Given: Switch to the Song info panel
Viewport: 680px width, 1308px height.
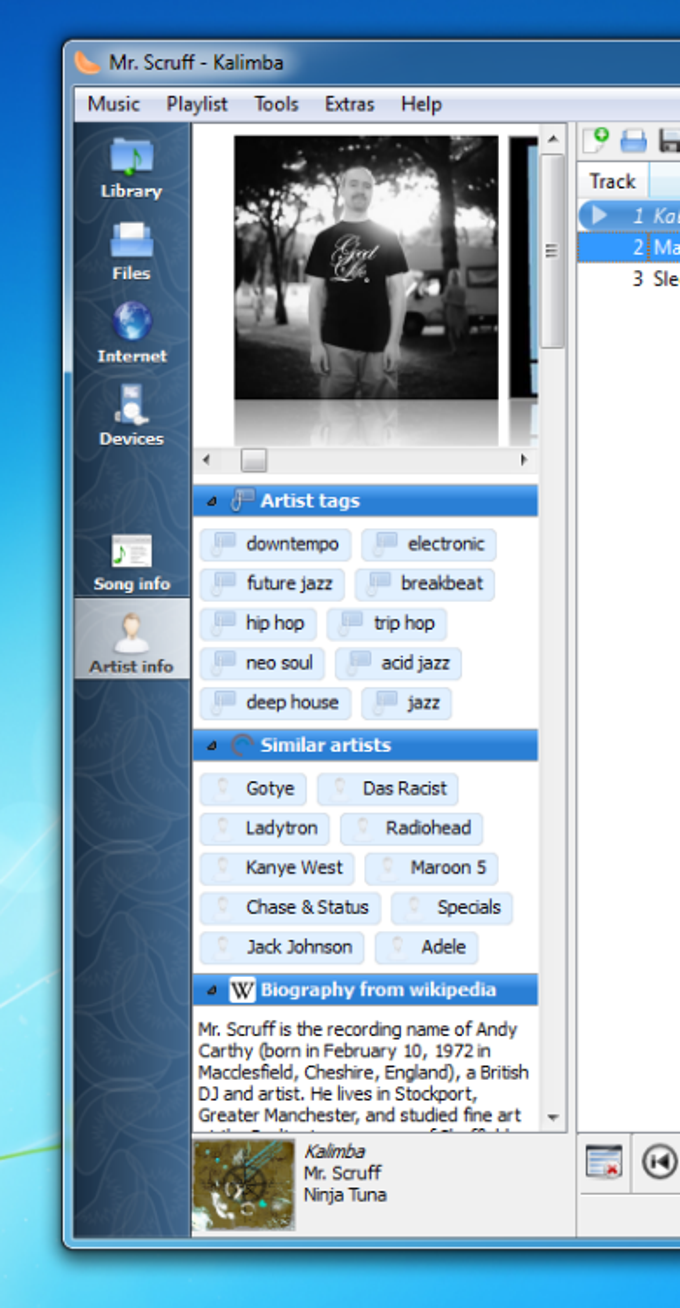Looking at the screenshot, I should 131,562.
